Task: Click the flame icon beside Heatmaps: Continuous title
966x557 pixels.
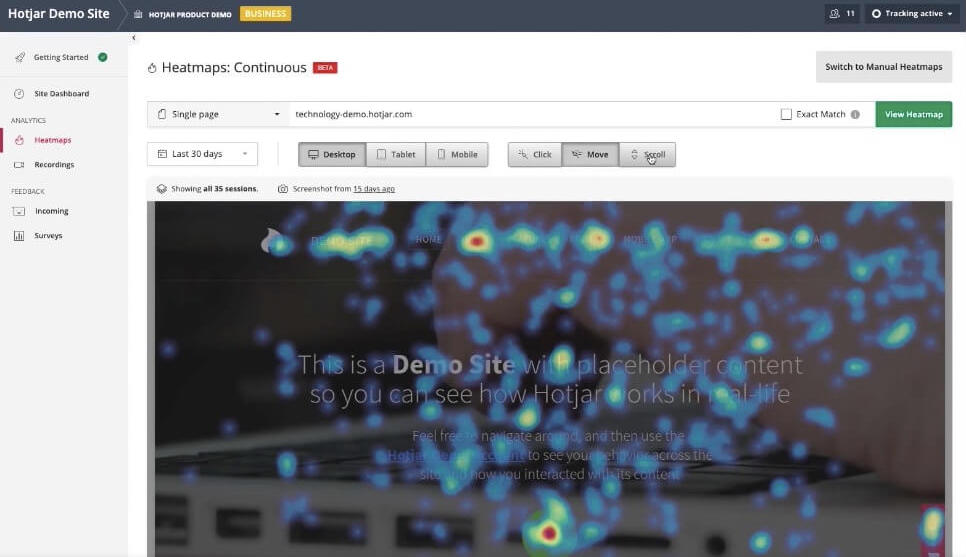Action: (152, 68)
